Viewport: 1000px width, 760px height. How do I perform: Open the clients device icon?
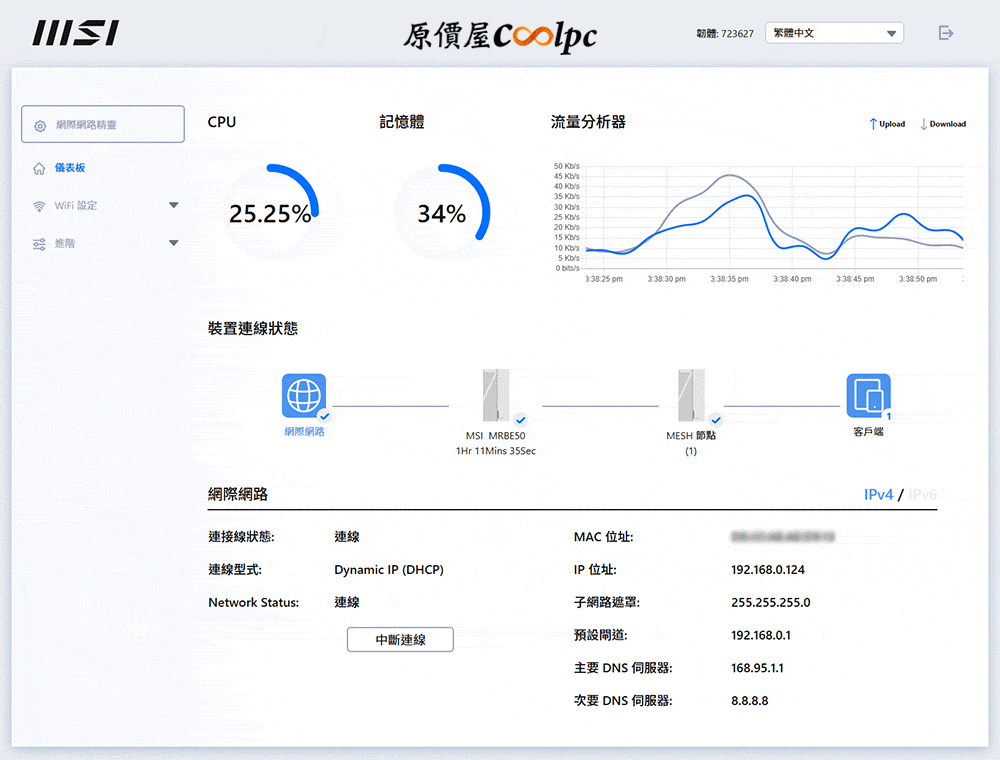coord(868,396)
